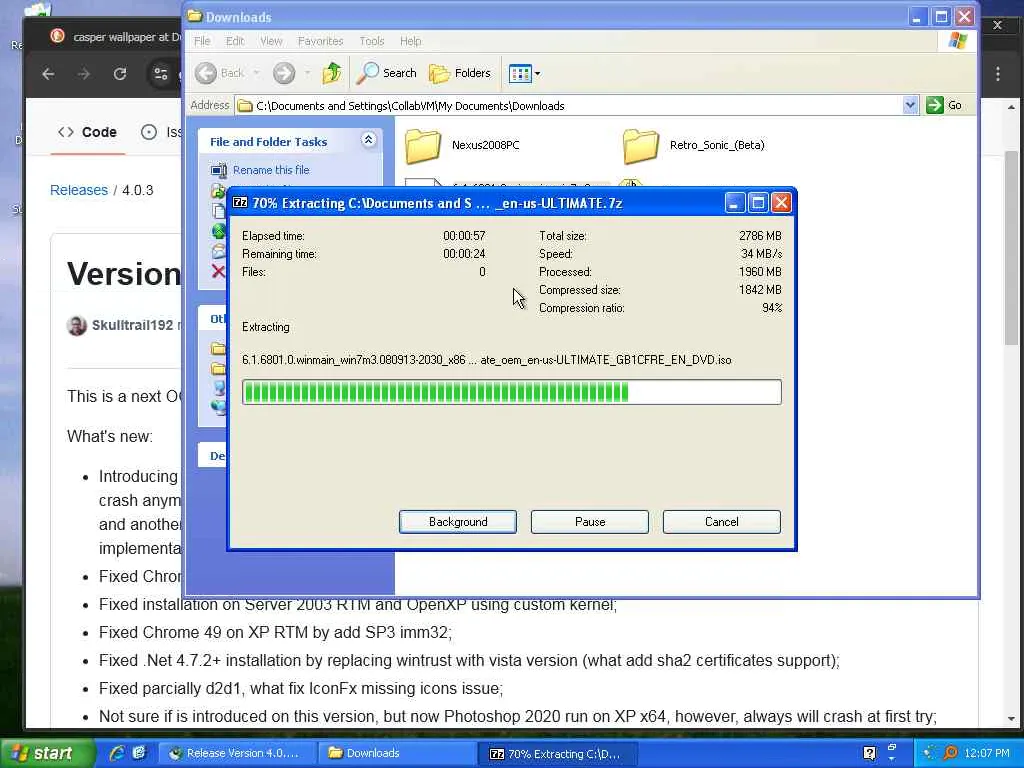Click the Releases breadcrumb link
The width and height of the screenshot is (1024, 768).
coord(79,190)
